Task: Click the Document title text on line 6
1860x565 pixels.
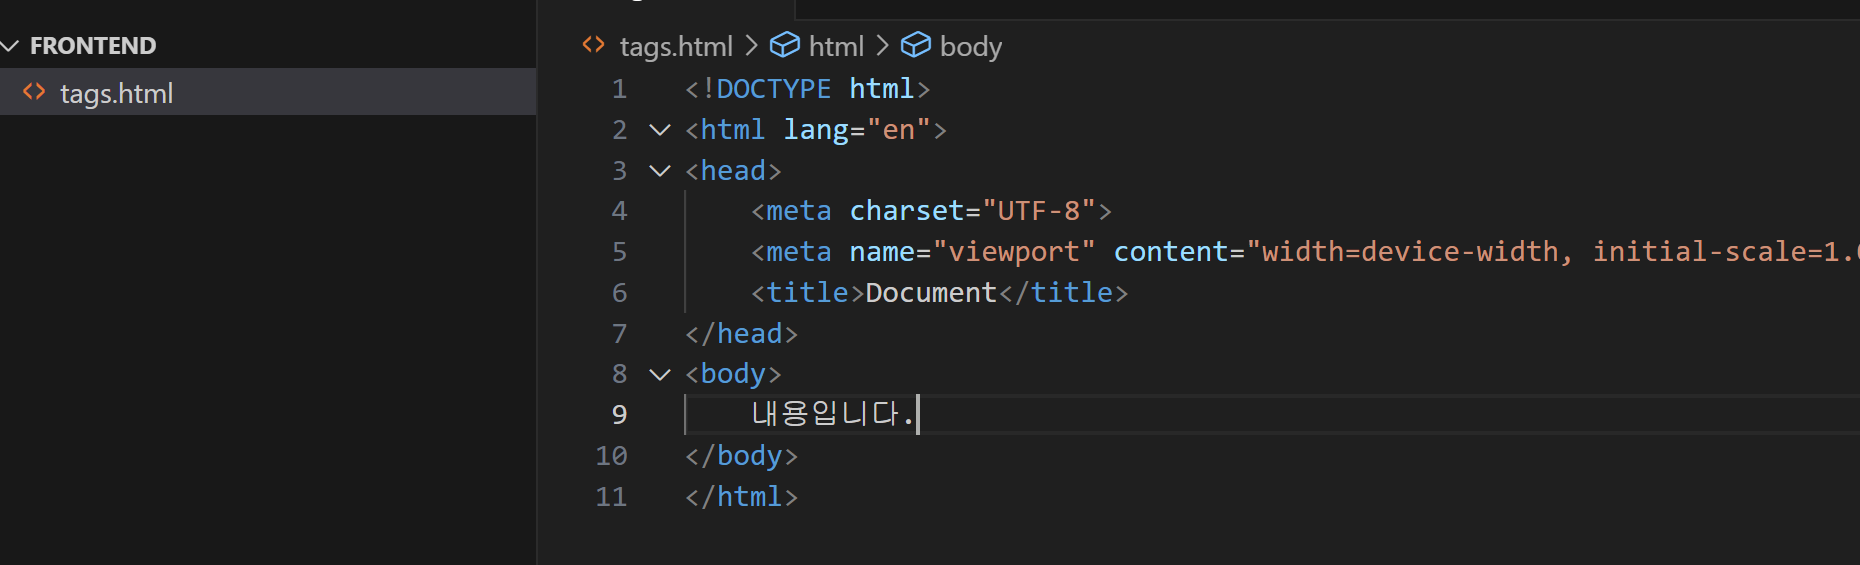Action: (x=931, y=292)
